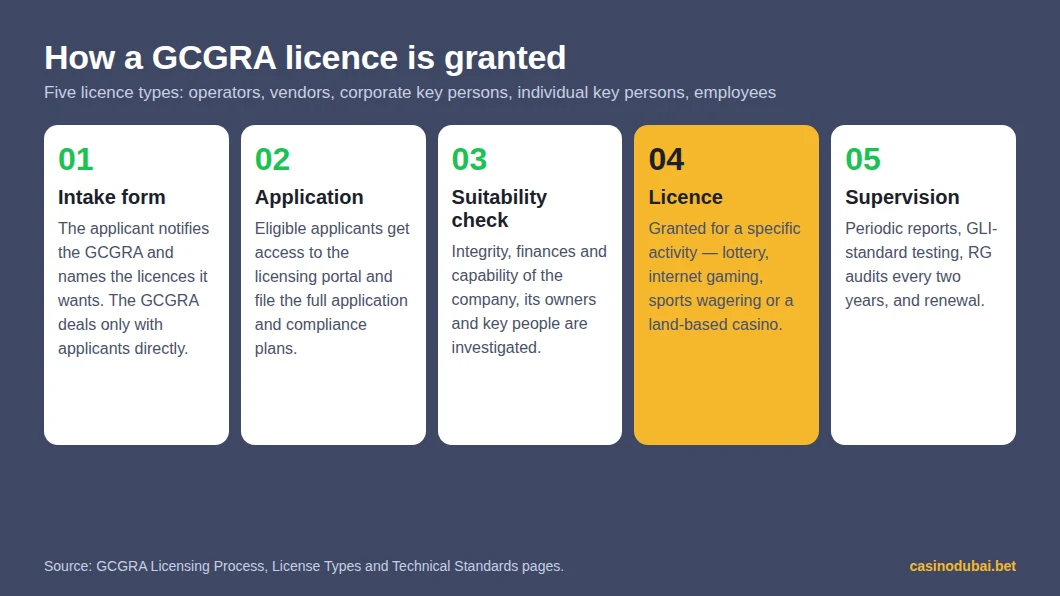The height and width of the screenshot is (596, 1060).
Task: Click the subtitle listing five licence types
Action: tap(410, 93)
